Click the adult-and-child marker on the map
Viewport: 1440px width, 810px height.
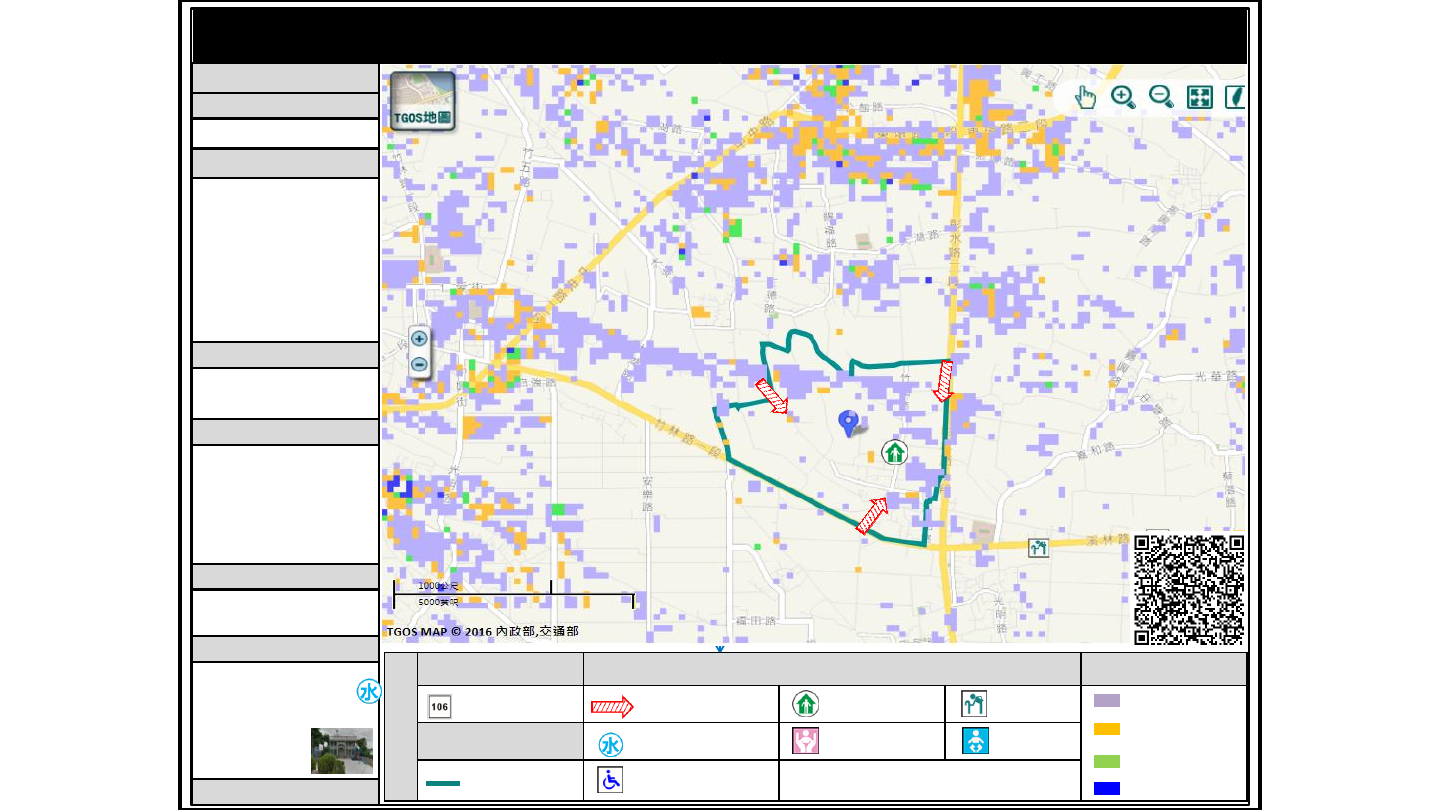pos(1039,547)
